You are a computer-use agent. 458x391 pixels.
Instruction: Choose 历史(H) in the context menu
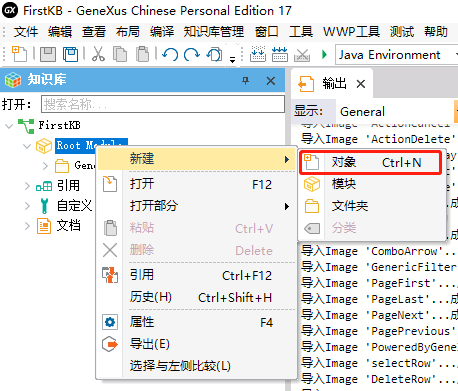click(196, 297)
